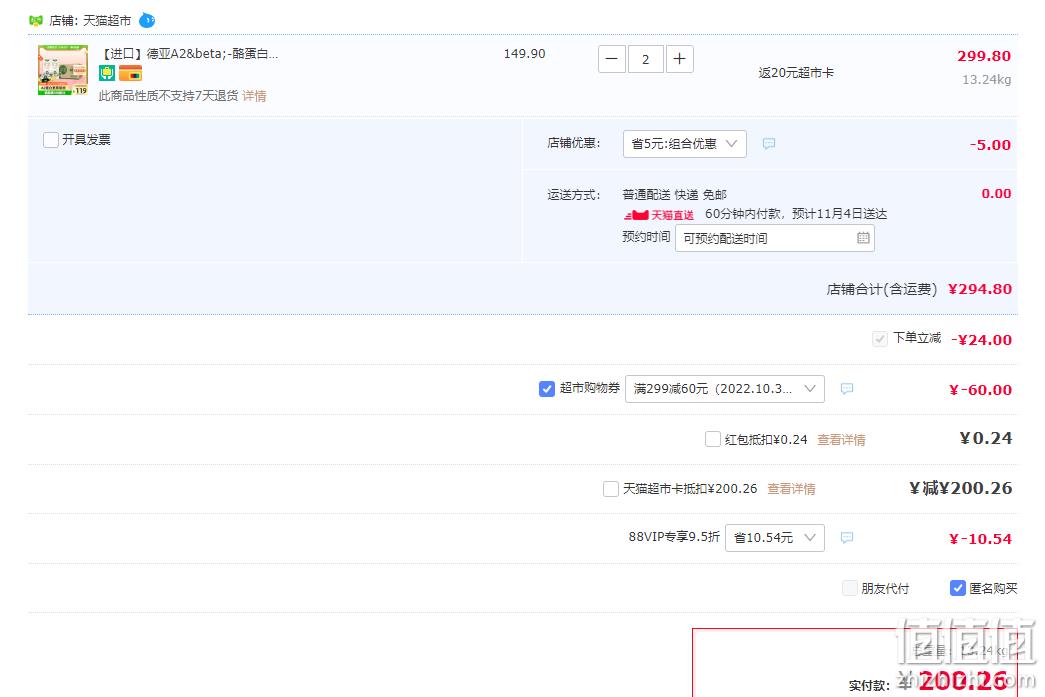Enable the 红包抵扣¥0.24 checkbox
The width and height of the screenshot is (1045, 697).
tap(712, 439)
